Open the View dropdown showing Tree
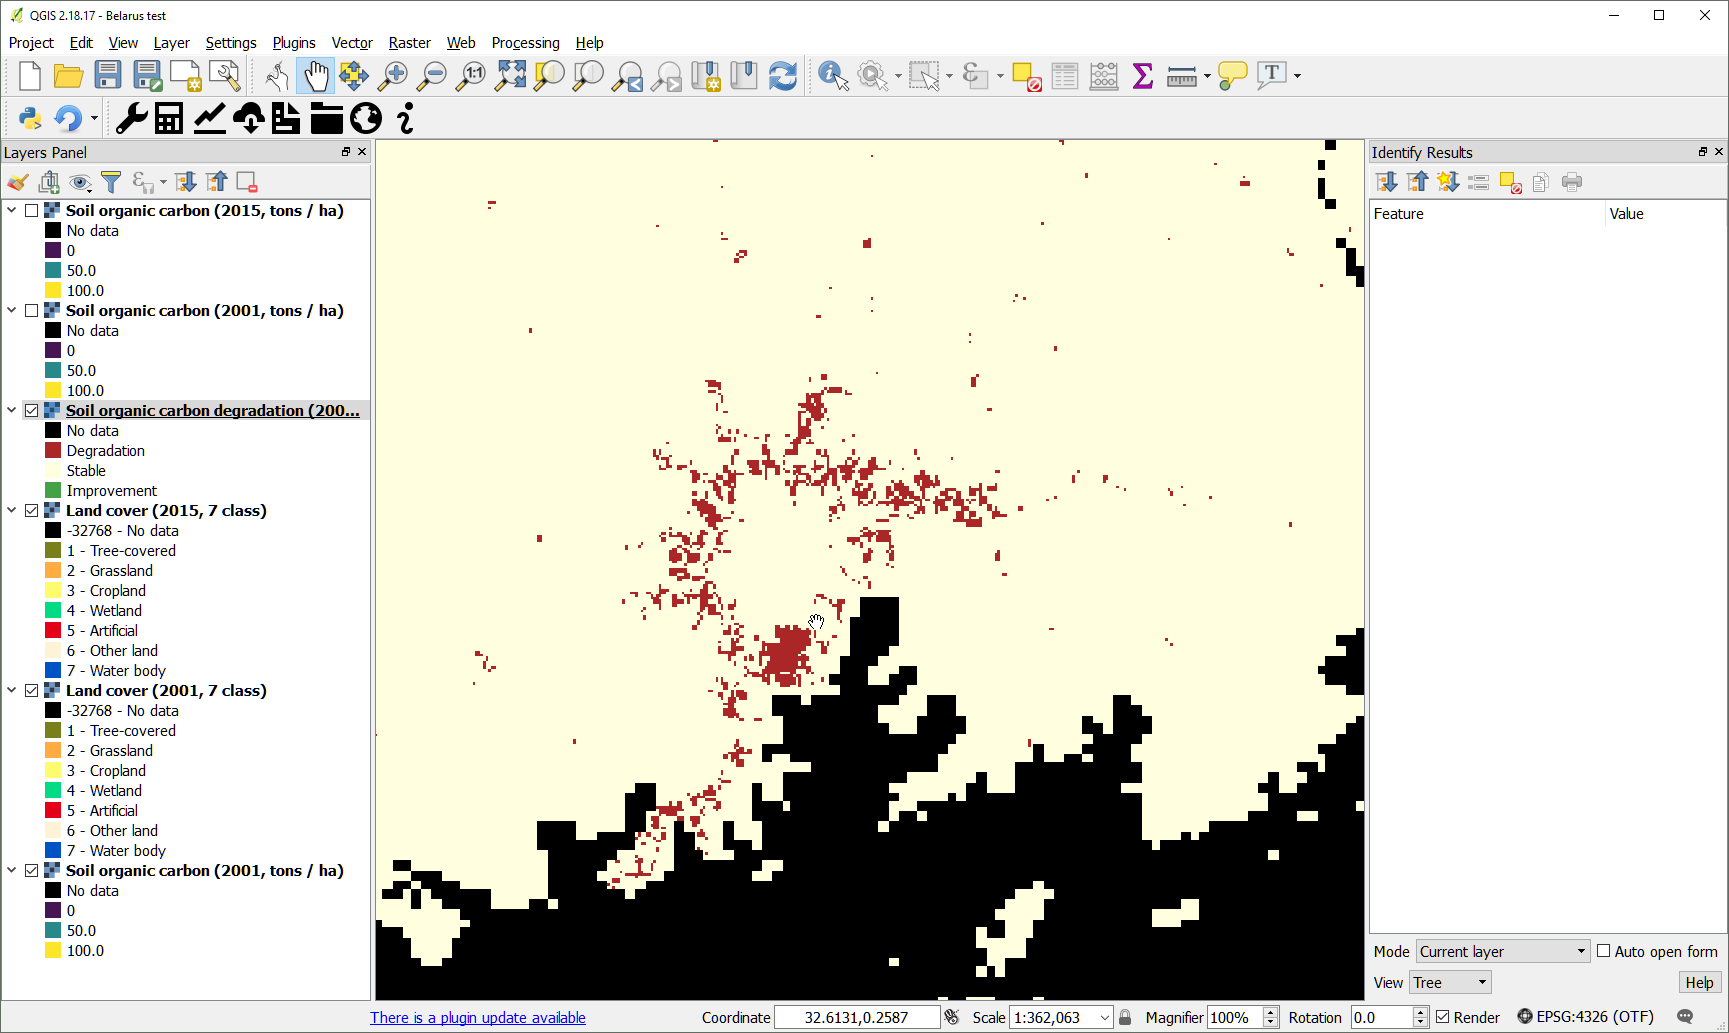 (1449, 982)
